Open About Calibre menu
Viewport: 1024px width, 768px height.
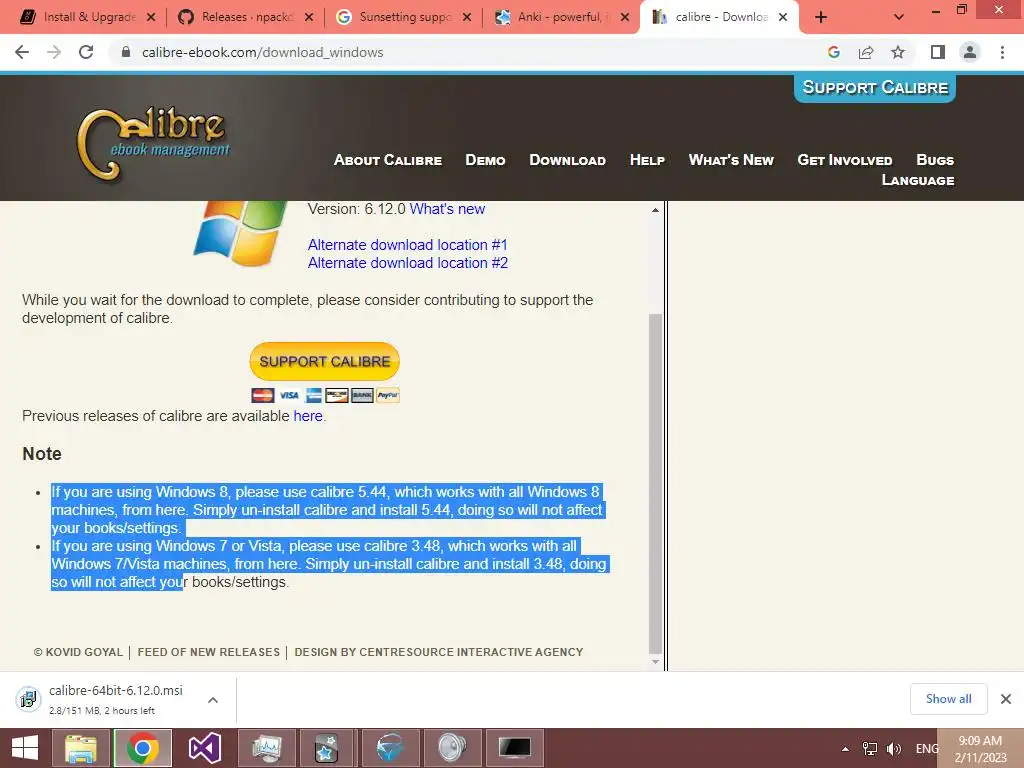tap(388, 160)
